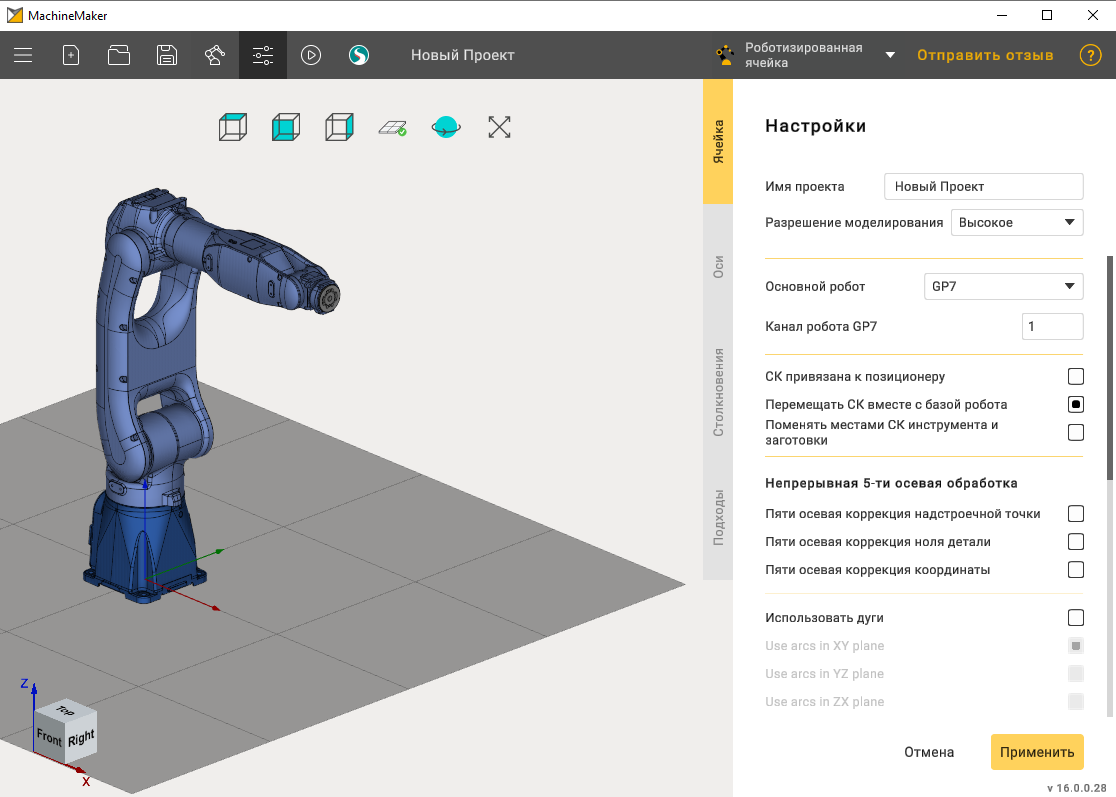Open the robot arm configuration icon

[x=215, y=56]
